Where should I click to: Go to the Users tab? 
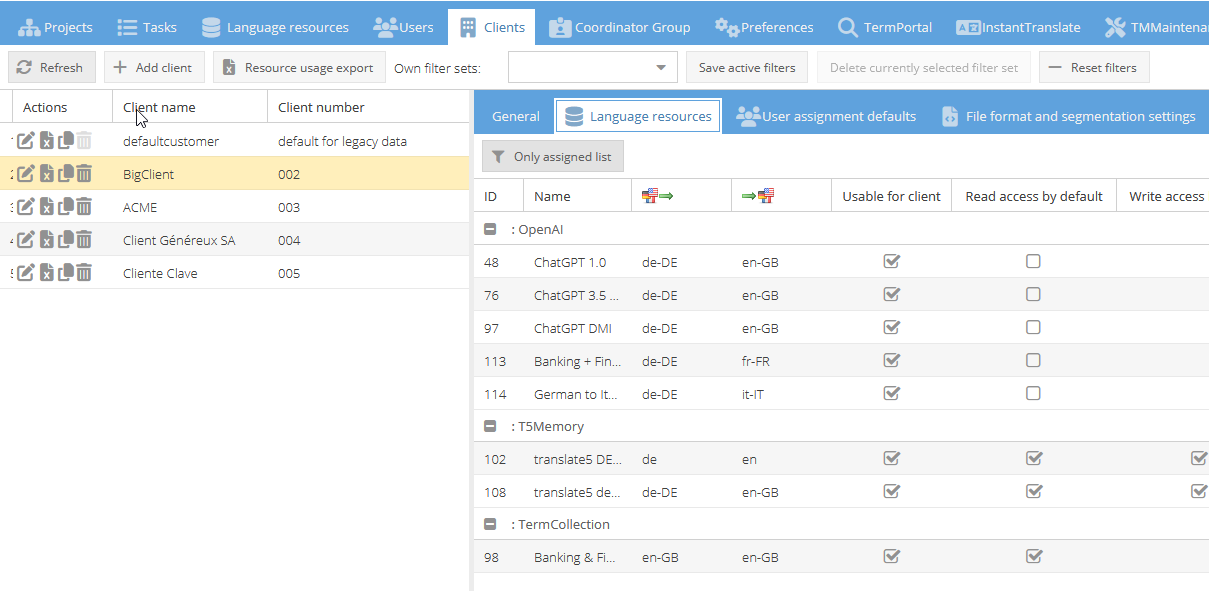coord(404,27)
